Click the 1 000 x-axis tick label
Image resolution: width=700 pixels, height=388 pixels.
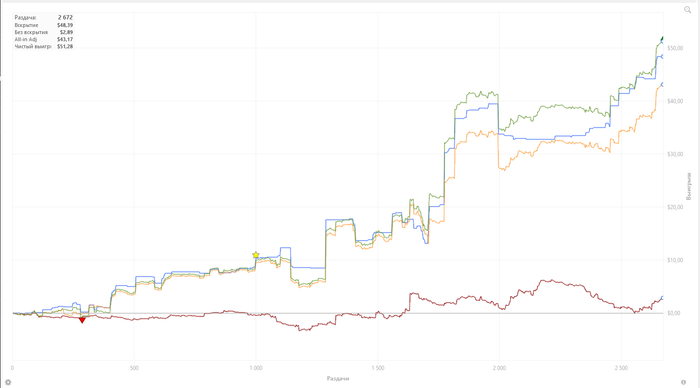(256, 368)
